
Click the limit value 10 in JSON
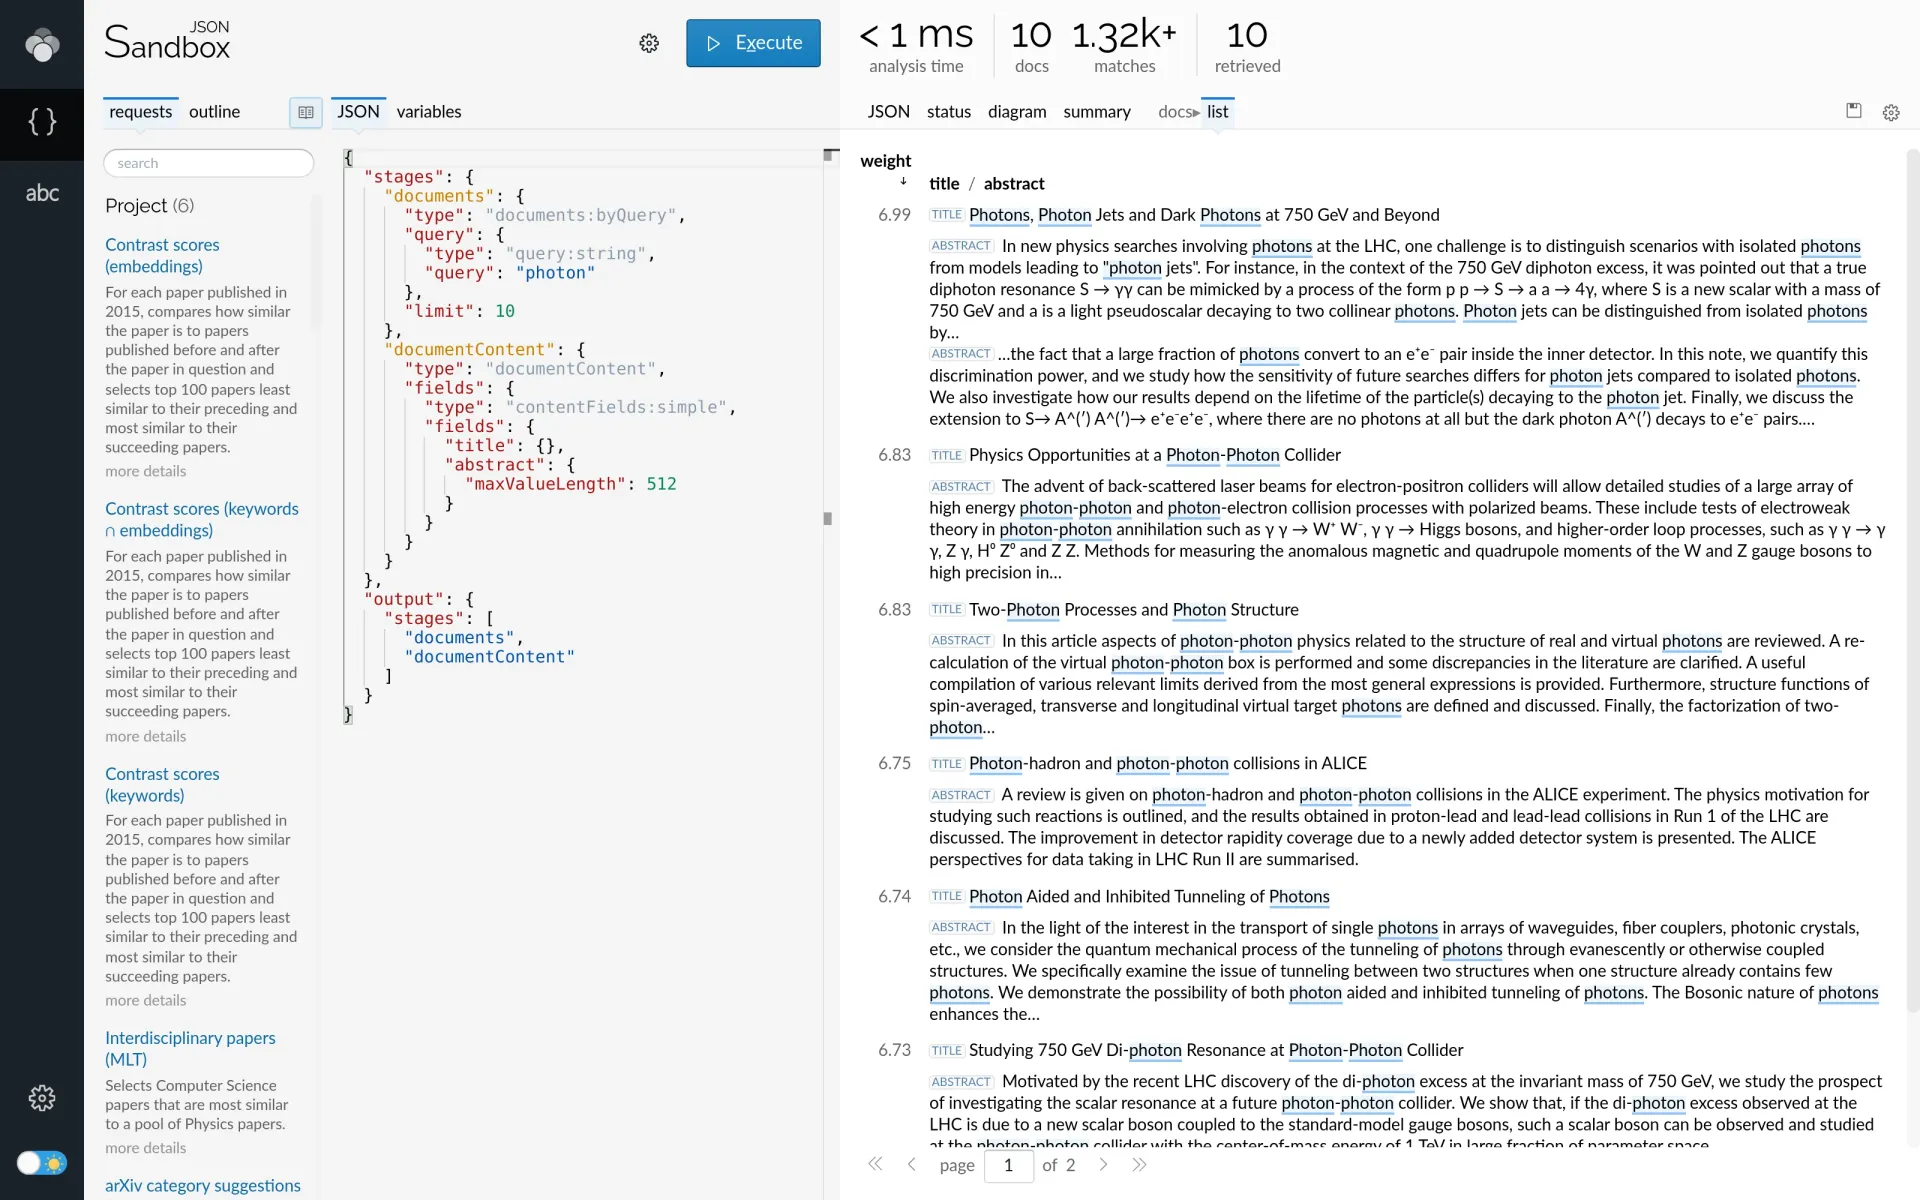coord(505,311)
